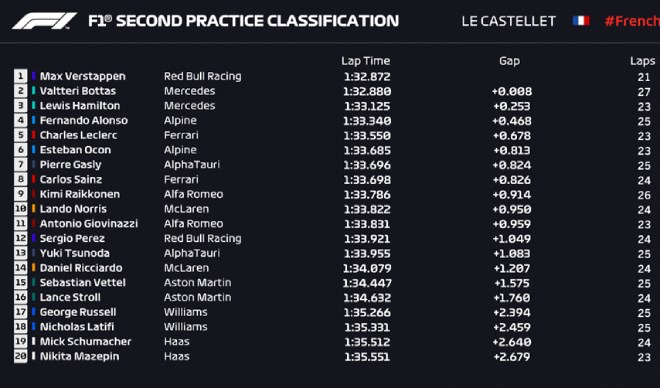Select the Gap column header
The width and height of the screenshot is (660, 388).
[x=509, y=61]
